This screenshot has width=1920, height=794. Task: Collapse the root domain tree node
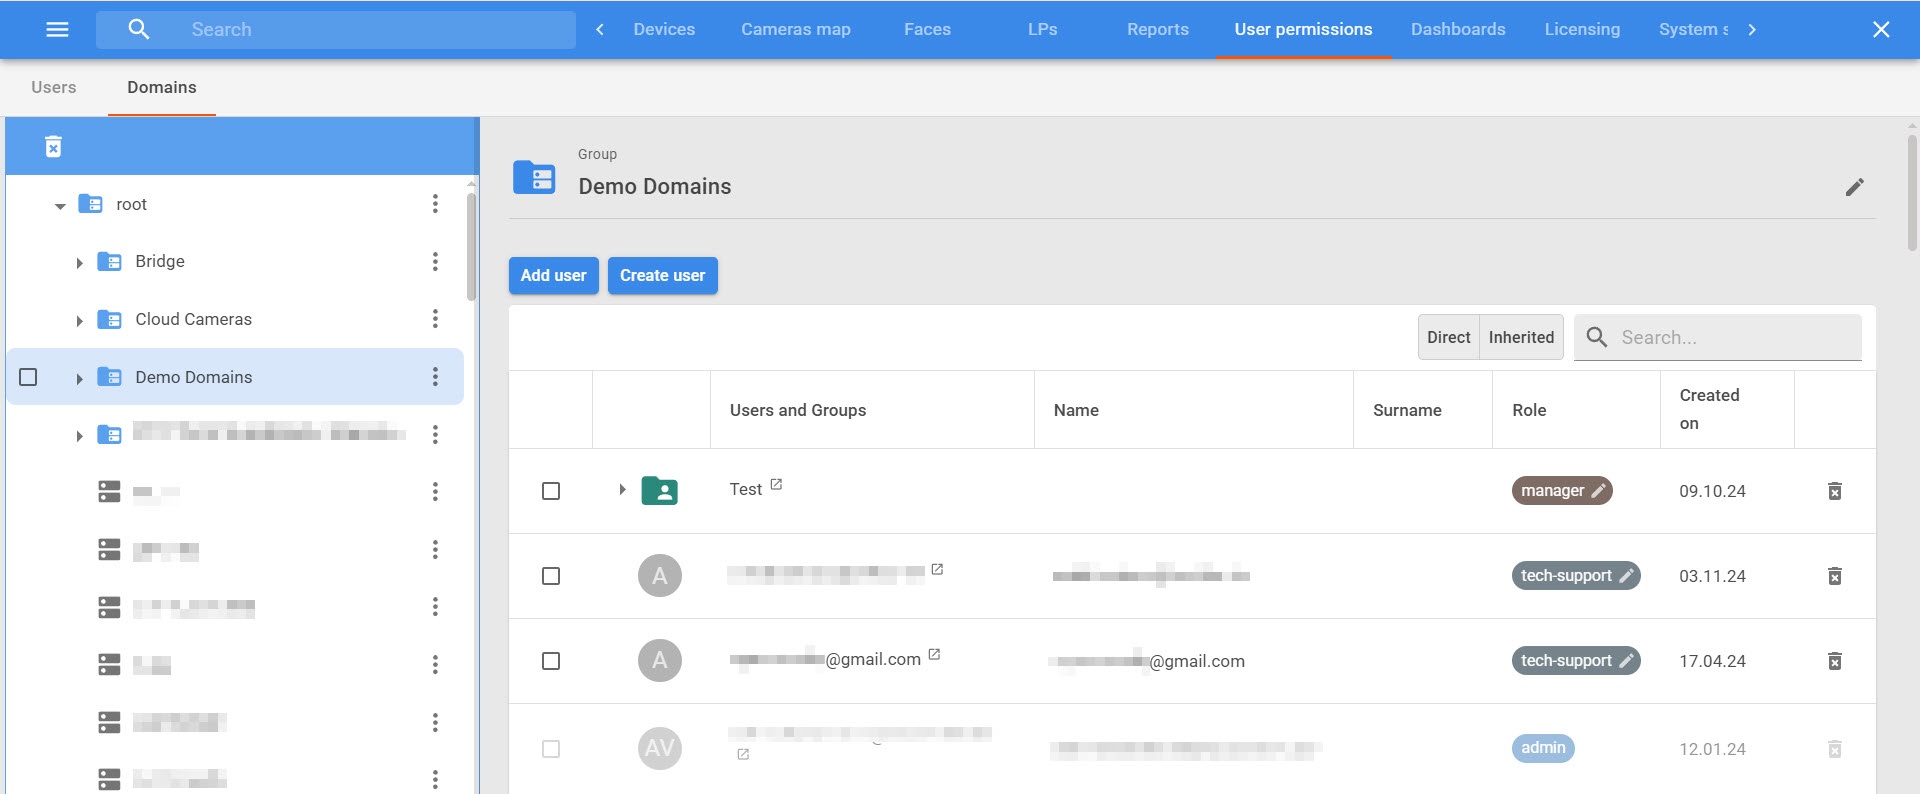60,205
